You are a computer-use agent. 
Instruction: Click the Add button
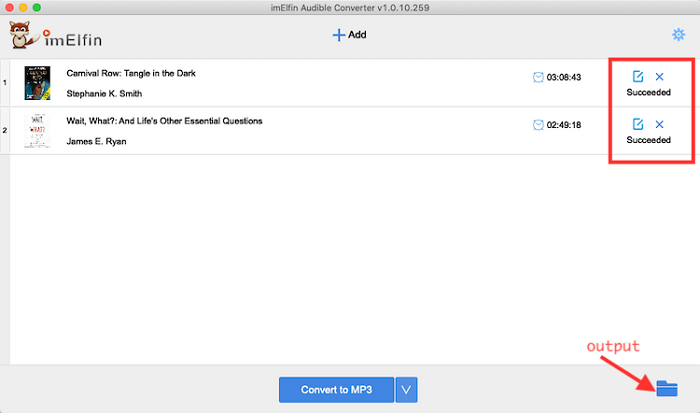coord(350,35)
